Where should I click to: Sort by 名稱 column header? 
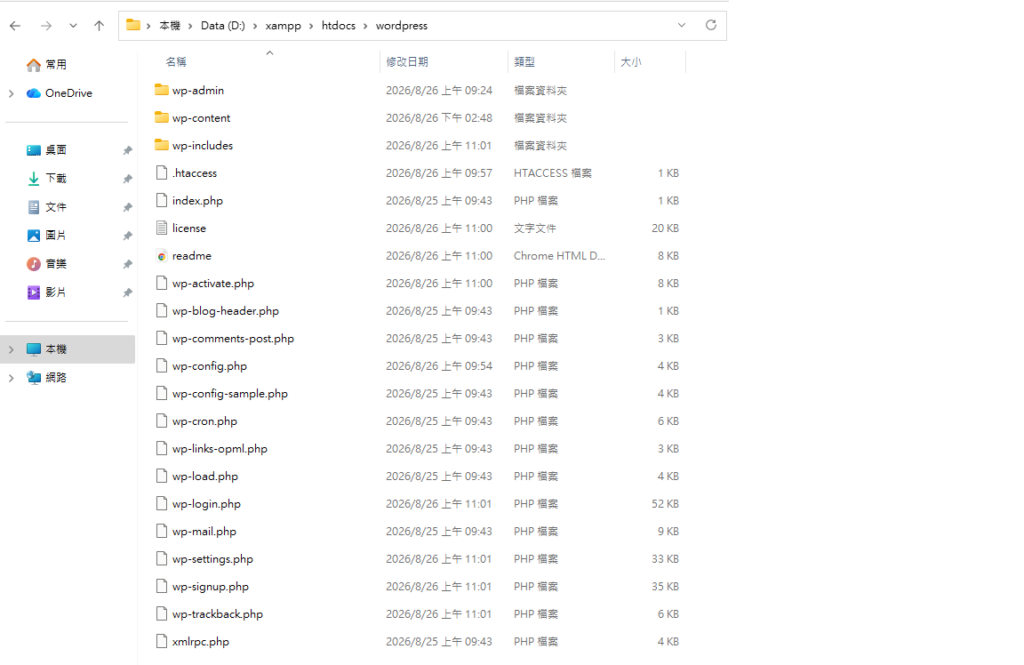tap(176, 62)
